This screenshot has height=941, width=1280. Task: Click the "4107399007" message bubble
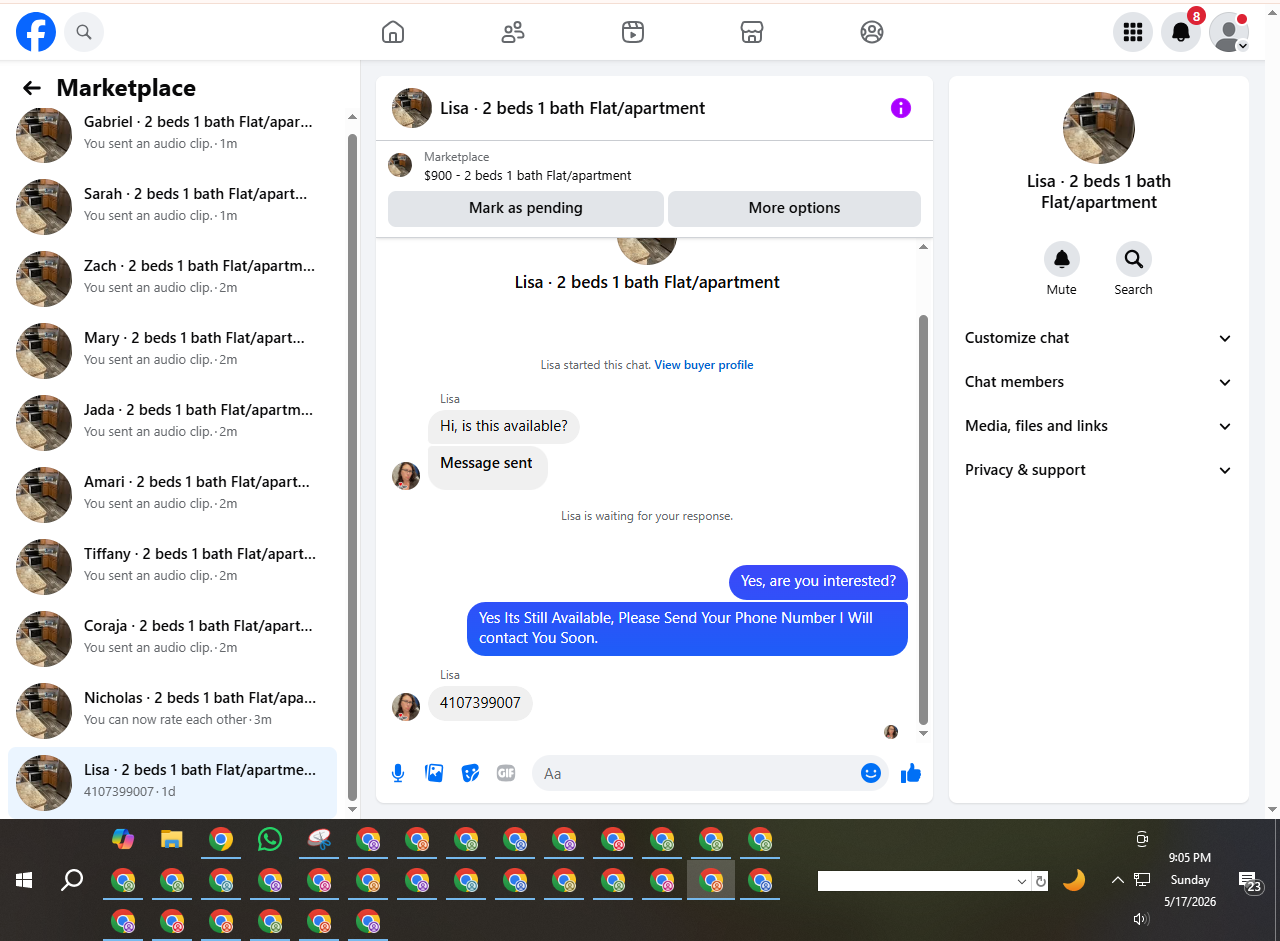(x=480, y=703)
